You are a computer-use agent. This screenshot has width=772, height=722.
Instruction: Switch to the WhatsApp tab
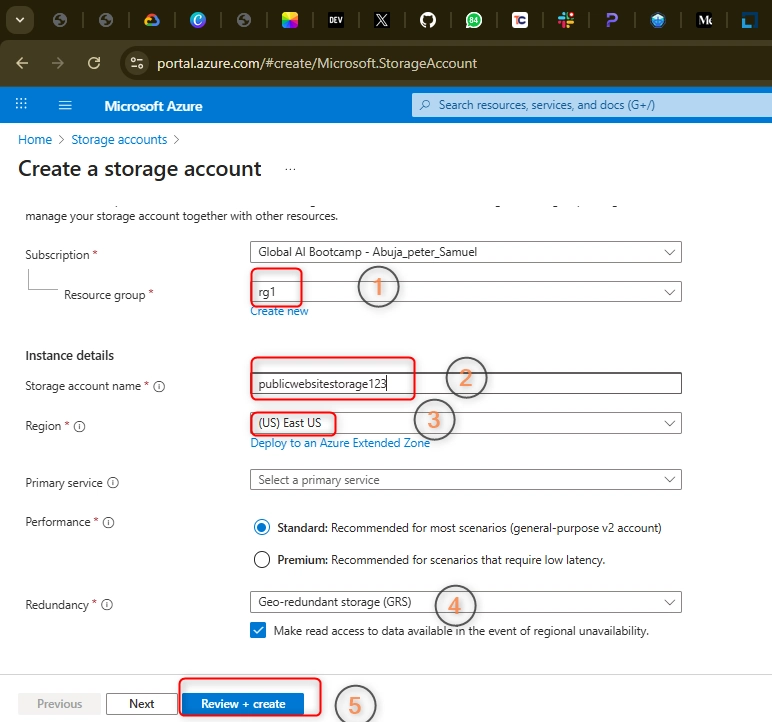click(x=474, y=20)
